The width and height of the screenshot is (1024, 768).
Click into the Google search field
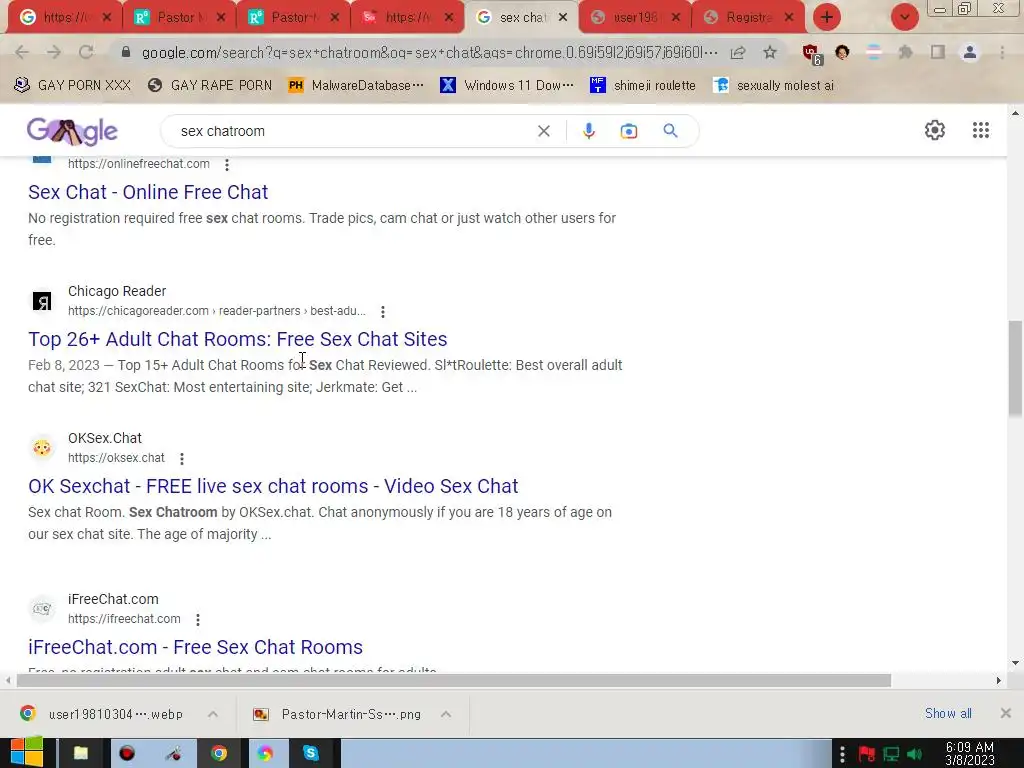pos(353,131)
